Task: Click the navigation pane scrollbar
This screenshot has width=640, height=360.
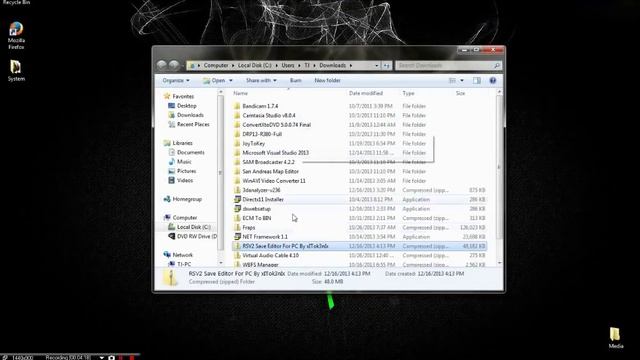Action: (x=220, y=172)
